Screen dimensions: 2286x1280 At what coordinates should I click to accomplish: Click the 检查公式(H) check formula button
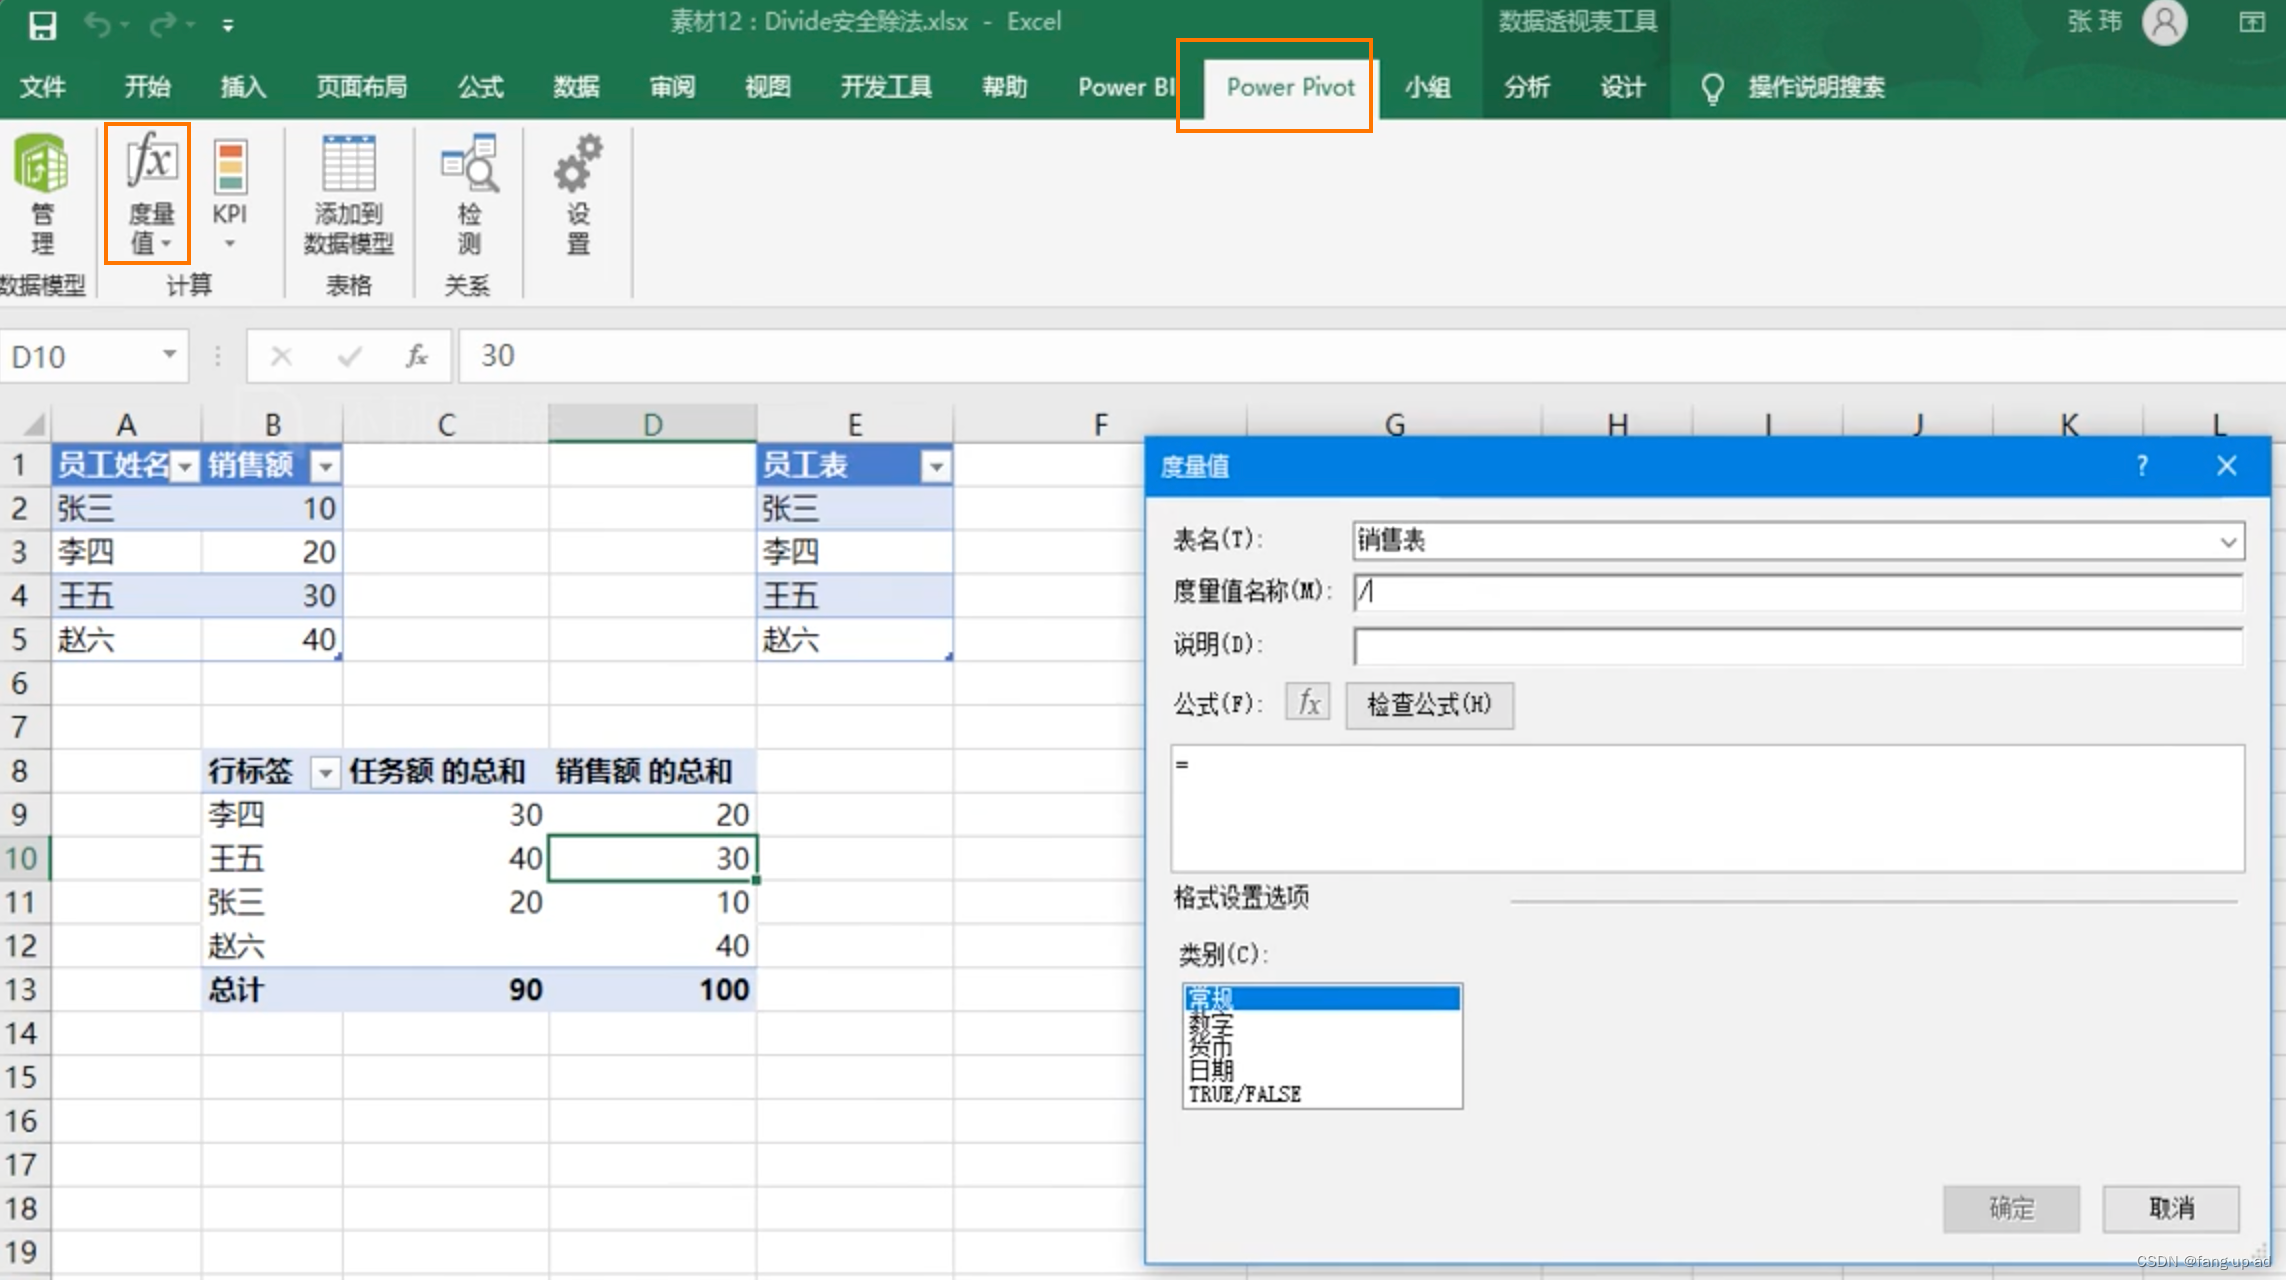tap(1428, 703)
